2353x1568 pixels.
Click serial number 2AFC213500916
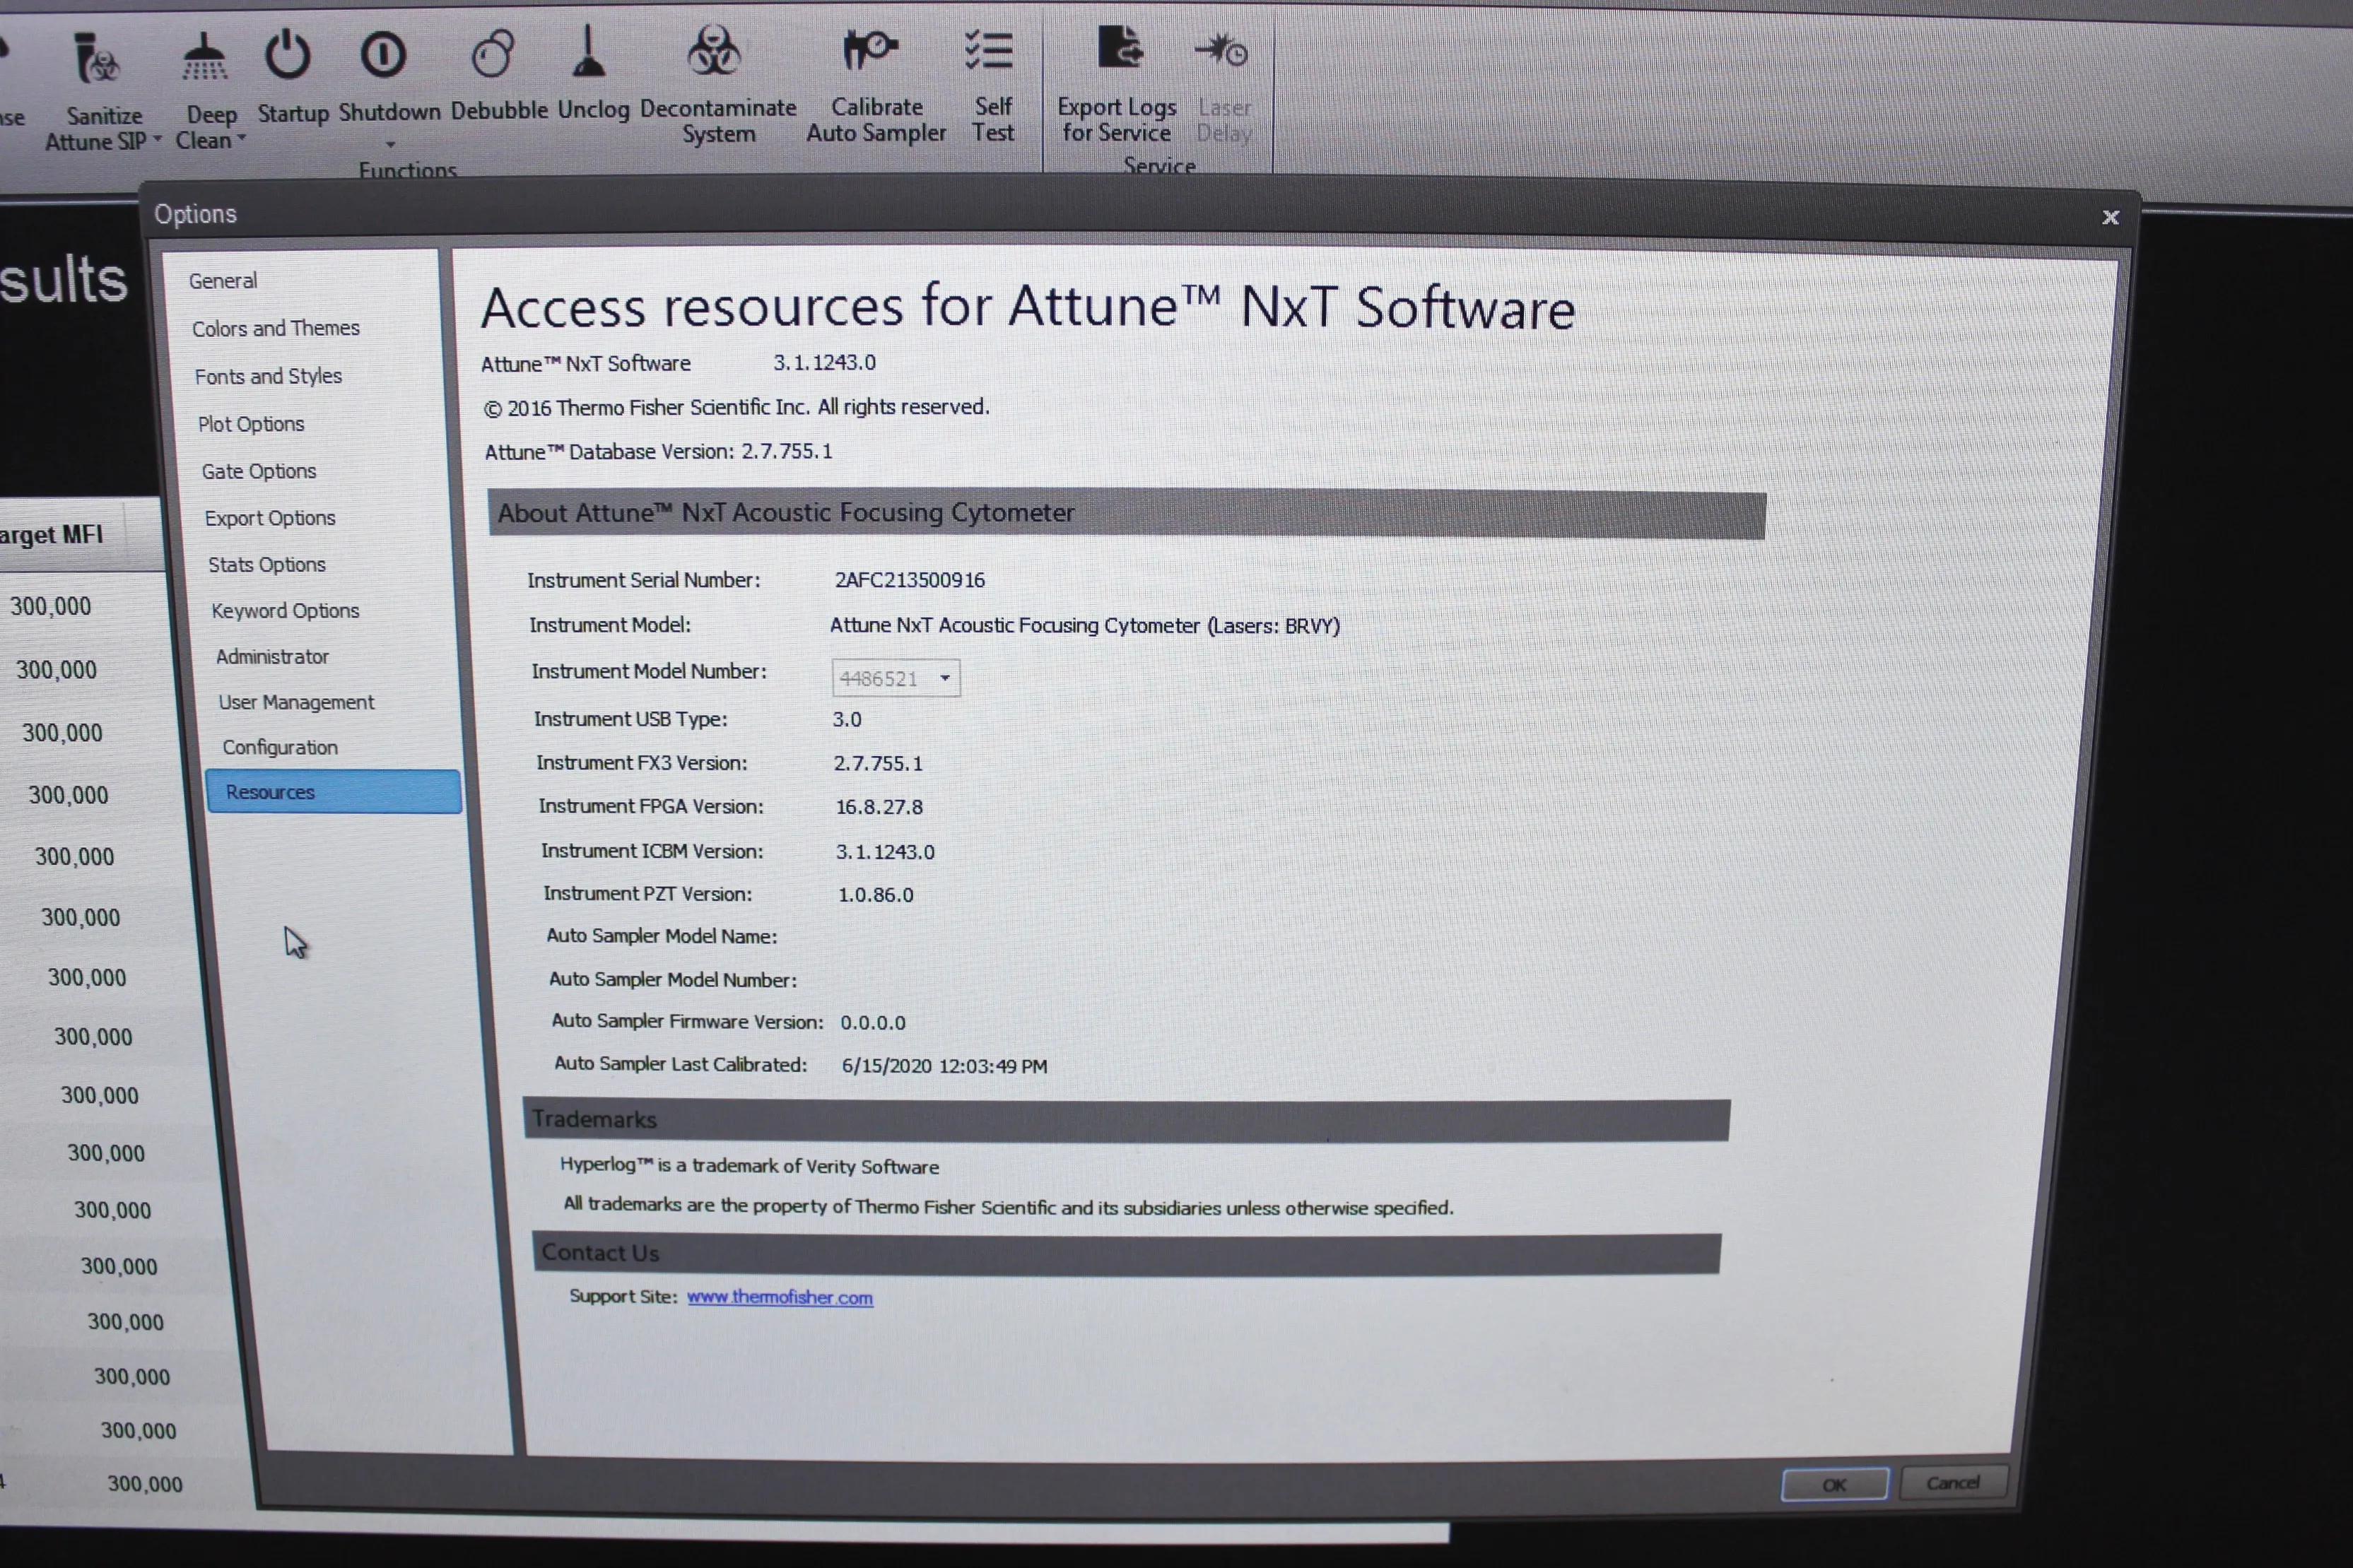click(910, 580)
